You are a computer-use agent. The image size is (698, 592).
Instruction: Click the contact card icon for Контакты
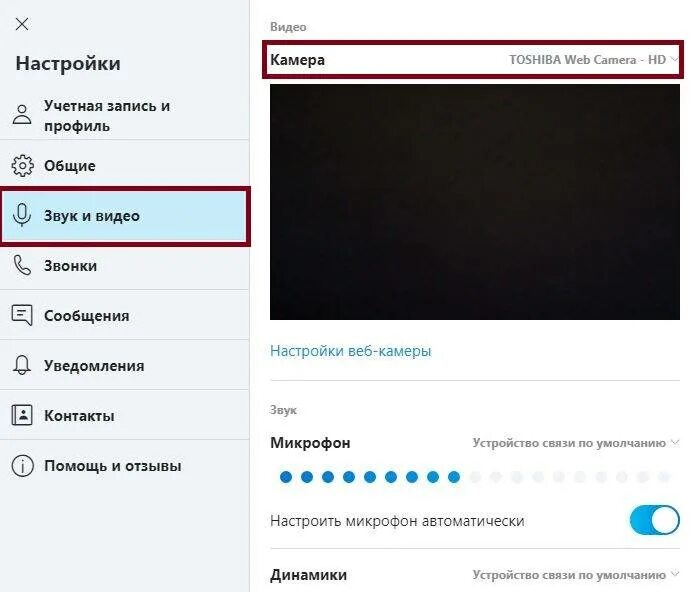point(22,415)
